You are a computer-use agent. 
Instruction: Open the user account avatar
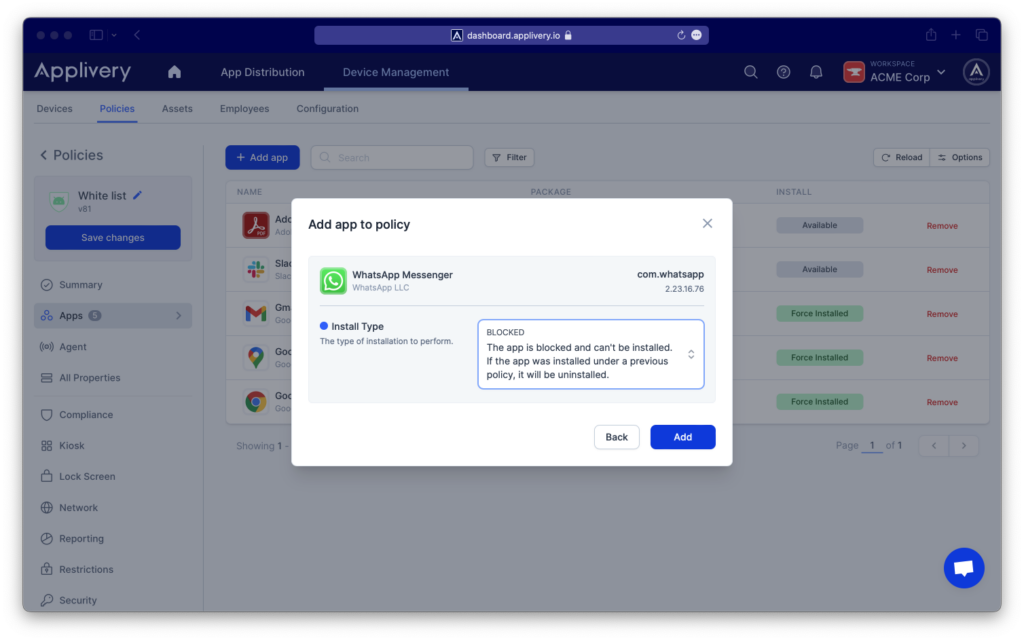[x=976, y=72]
